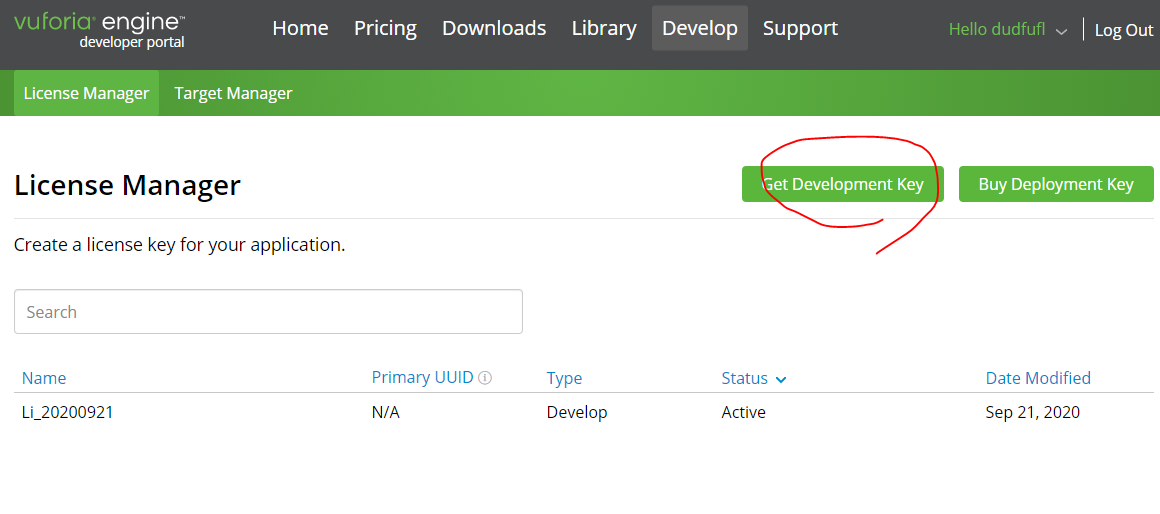Click the License Manager page heading
Screen dimensions: 1160x514
pyautogui.click(x=127, y=184)
